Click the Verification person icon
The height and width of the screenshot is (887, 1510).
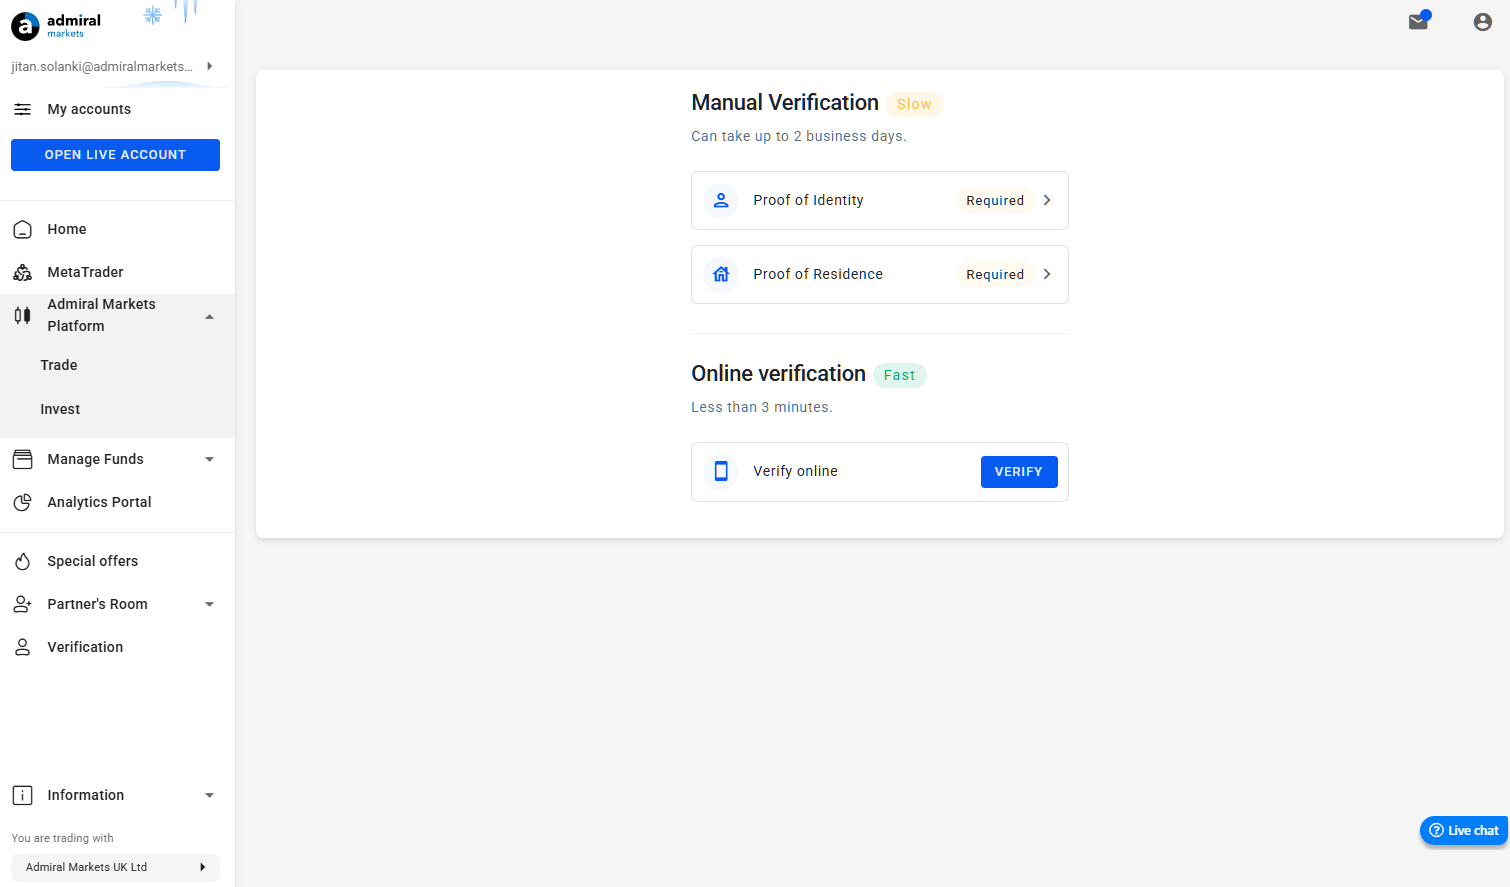click(x=22, y=647)
